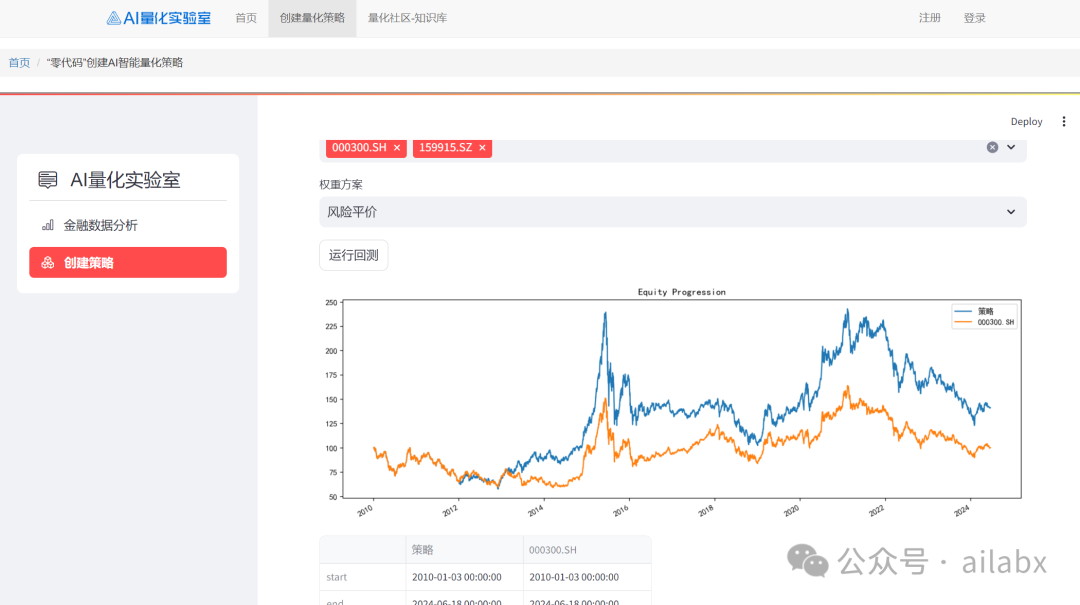Click the 000300.SH tag text
This screenshot has width=1080, height=605.
(359, 147)
